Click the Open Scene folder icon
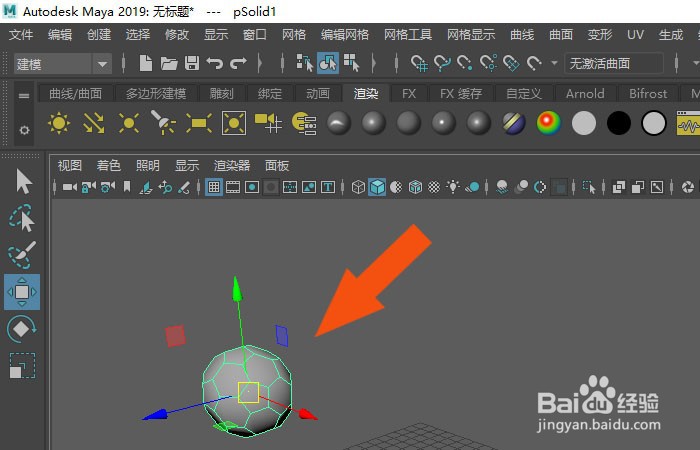This screenshot has width=700, height=450. pyautogui.click(x=169, y=63)
